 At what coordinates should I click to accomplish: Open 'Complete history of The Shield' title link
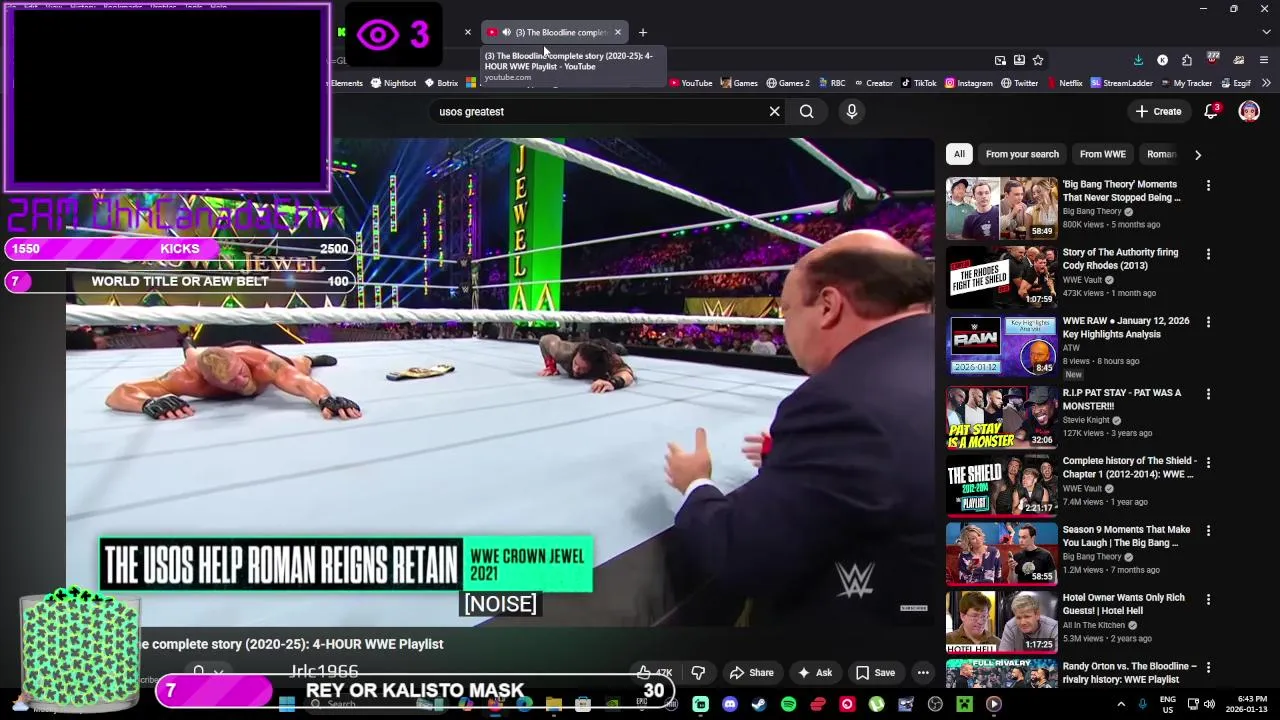1129,467
